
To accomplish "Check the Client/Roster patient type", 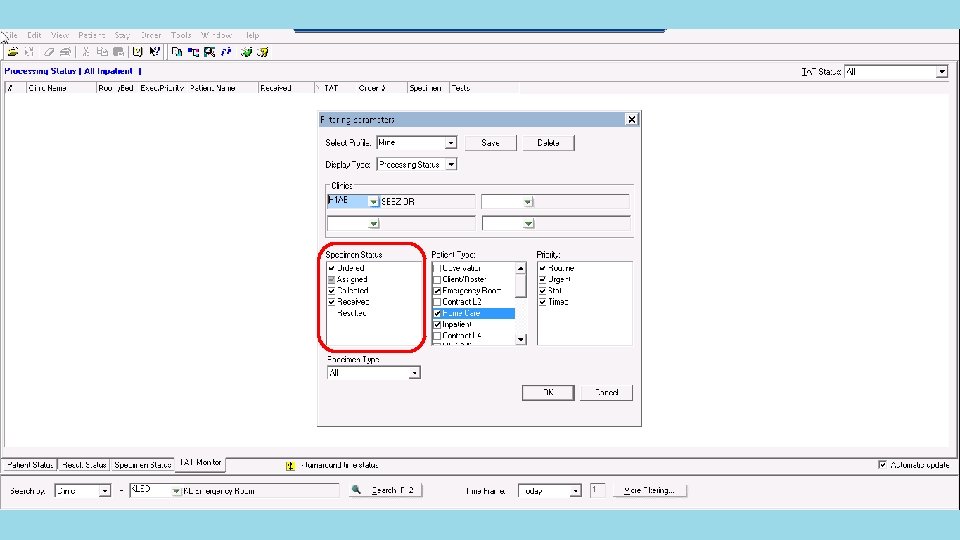I will [x=437, y=280].
